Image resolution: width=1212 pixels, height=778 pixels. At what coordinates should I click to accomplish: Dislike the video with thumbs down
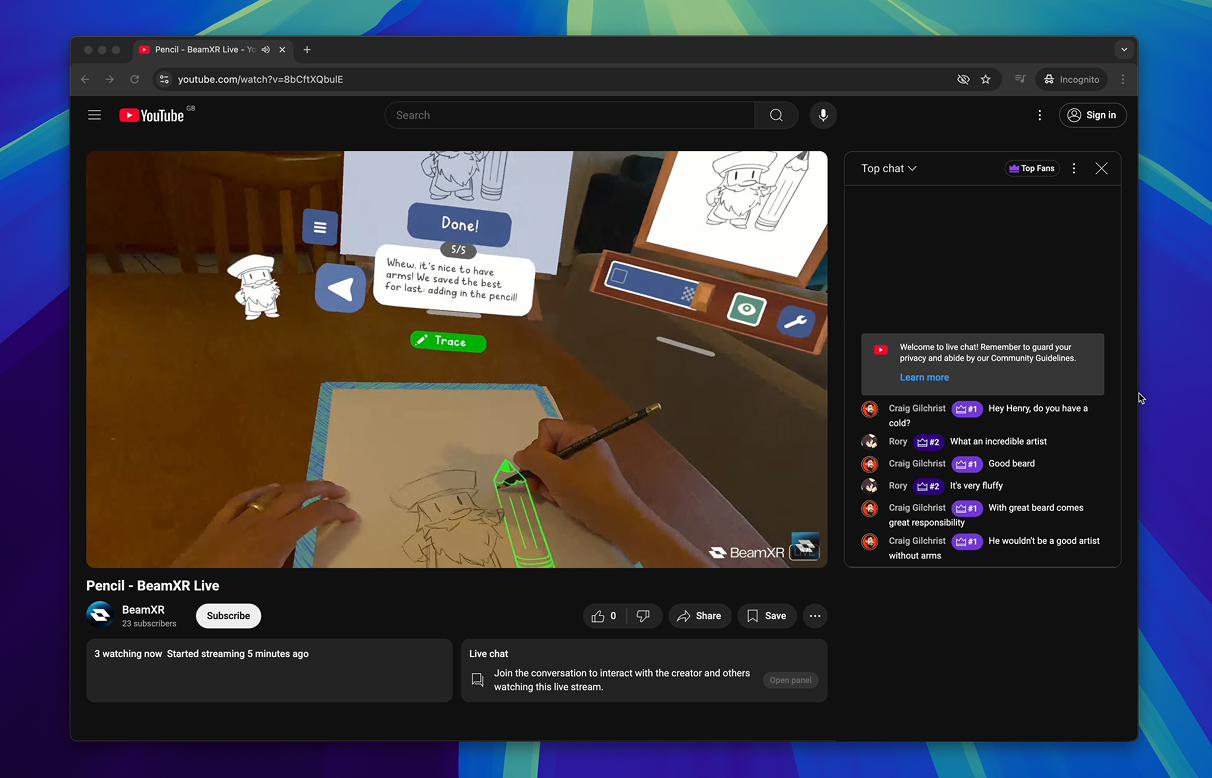pos(643,616)
